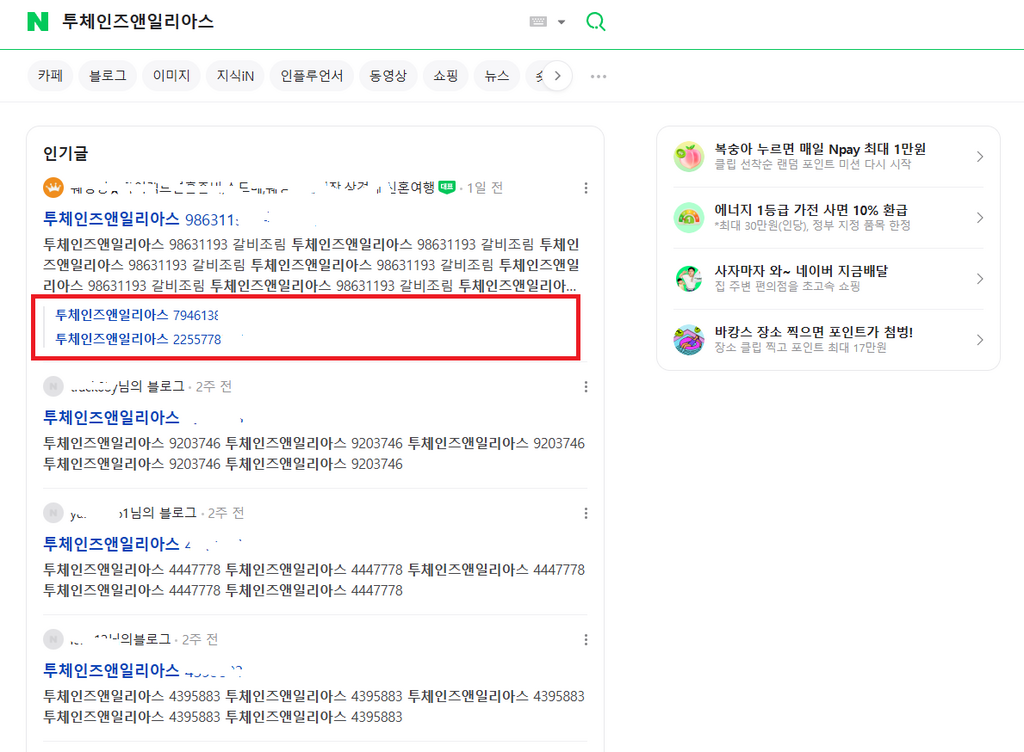The width and height of the screenshot is (1024, 752).
Task: Click the crown influencer profile icon
Action: pyautogui.click(x=54, y=188)
